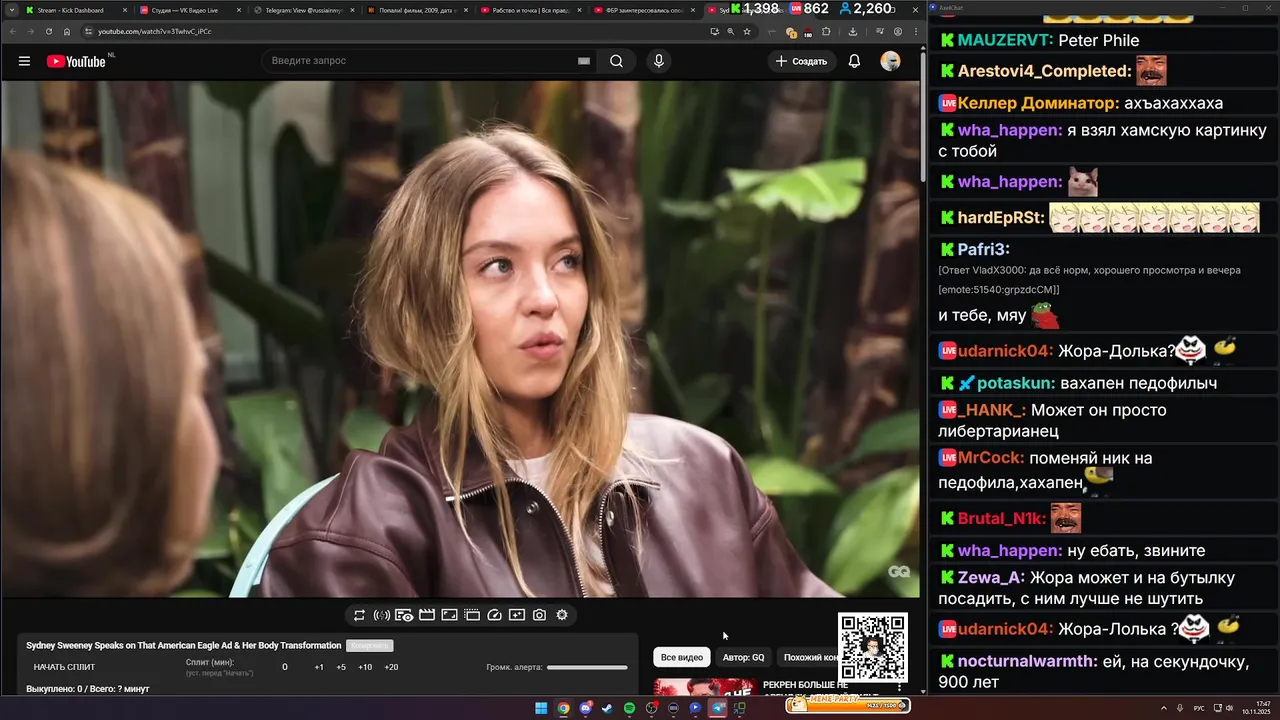Click username MAUZERVT in chat
The width and height of the screenshot is (1280, 720).
[x=1004, y=40]
